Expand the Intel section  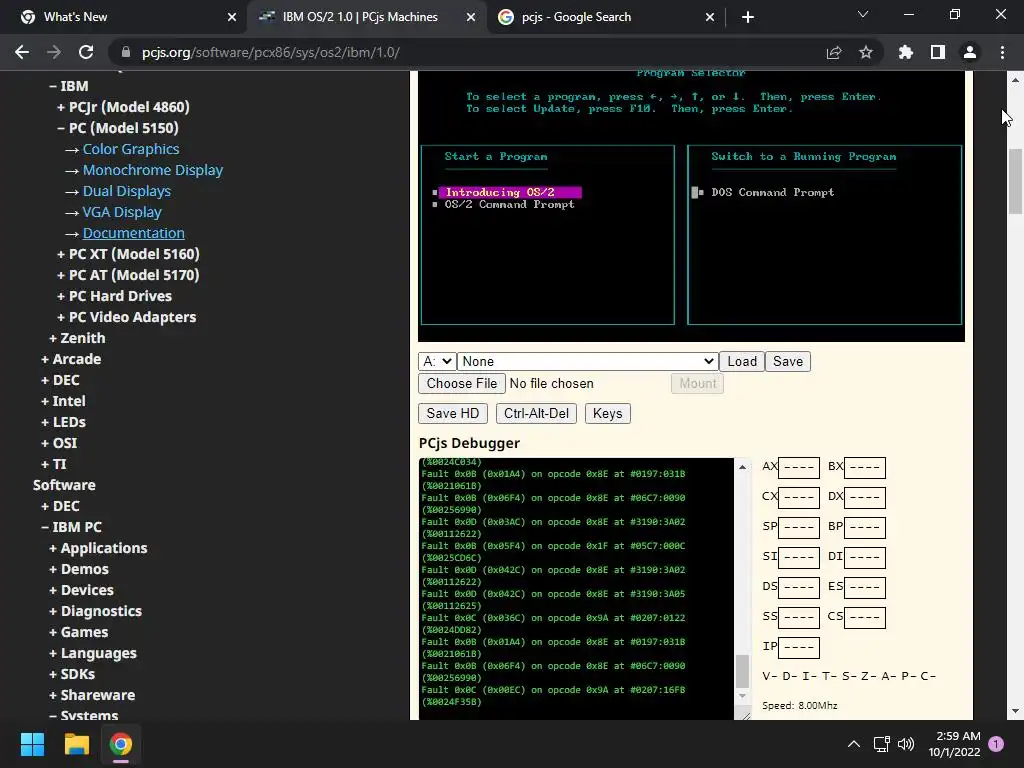click(x=63, y=401)
